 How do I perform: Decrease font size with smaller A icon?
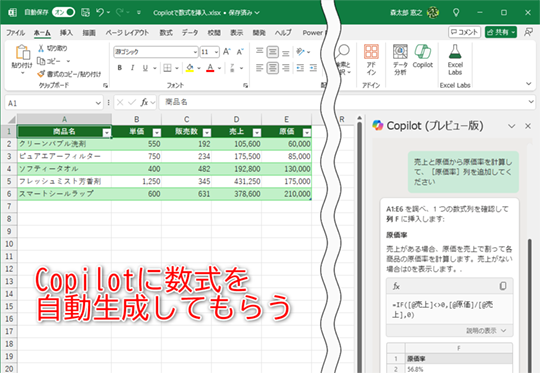pos(240,52)
